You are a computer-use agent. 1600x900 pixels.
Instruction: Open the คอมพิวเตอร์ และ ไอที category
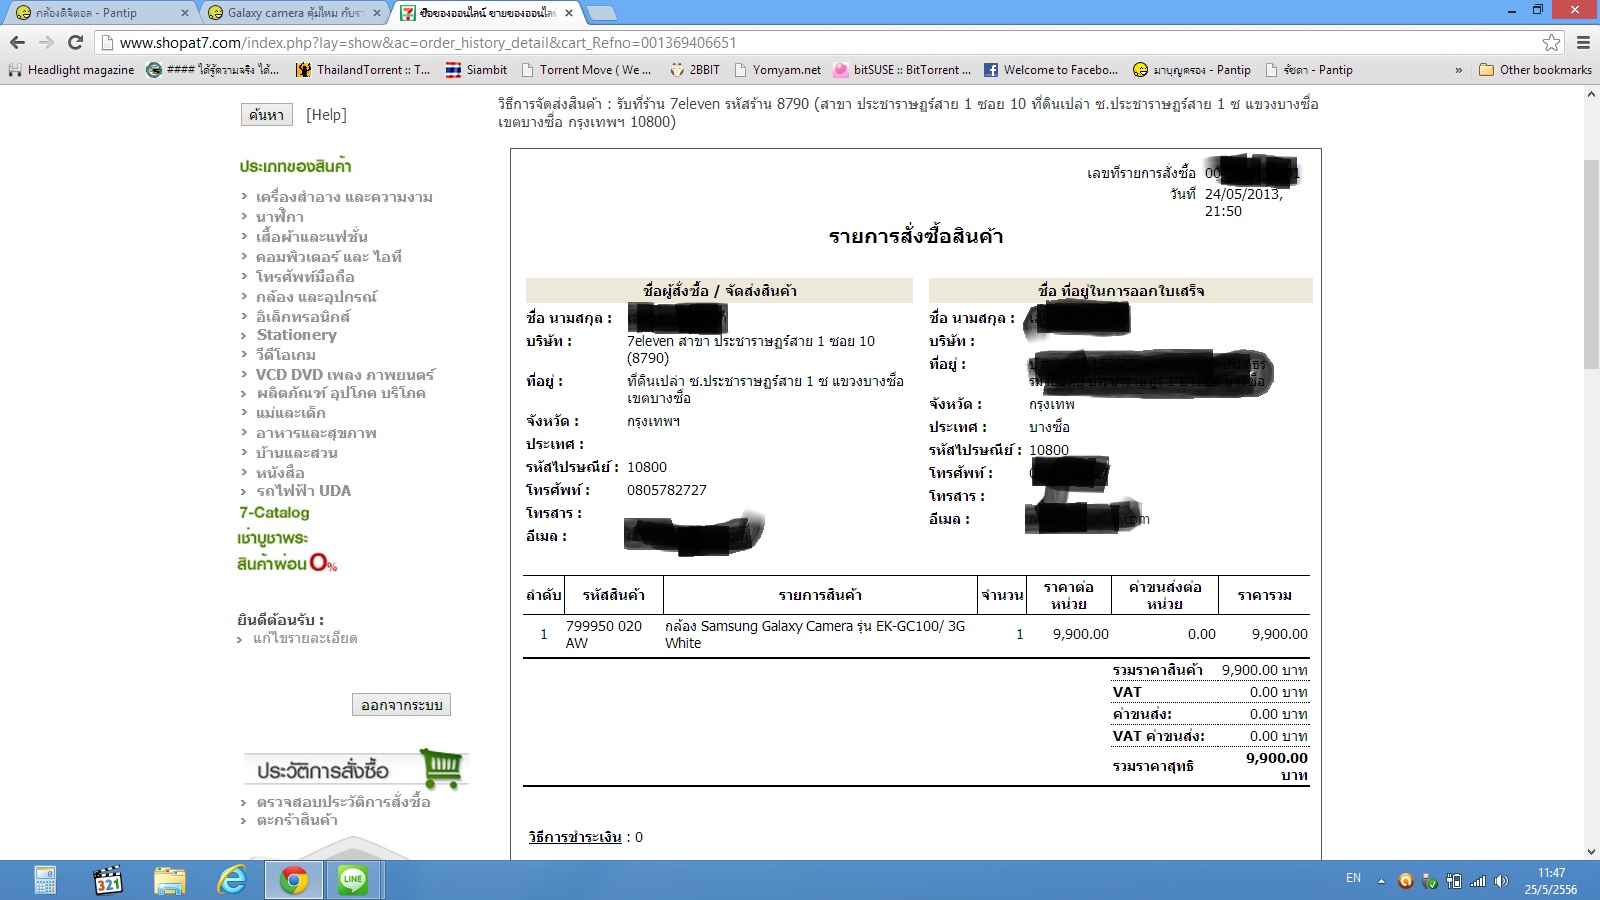pyautogui.click(x=329, y=257)
